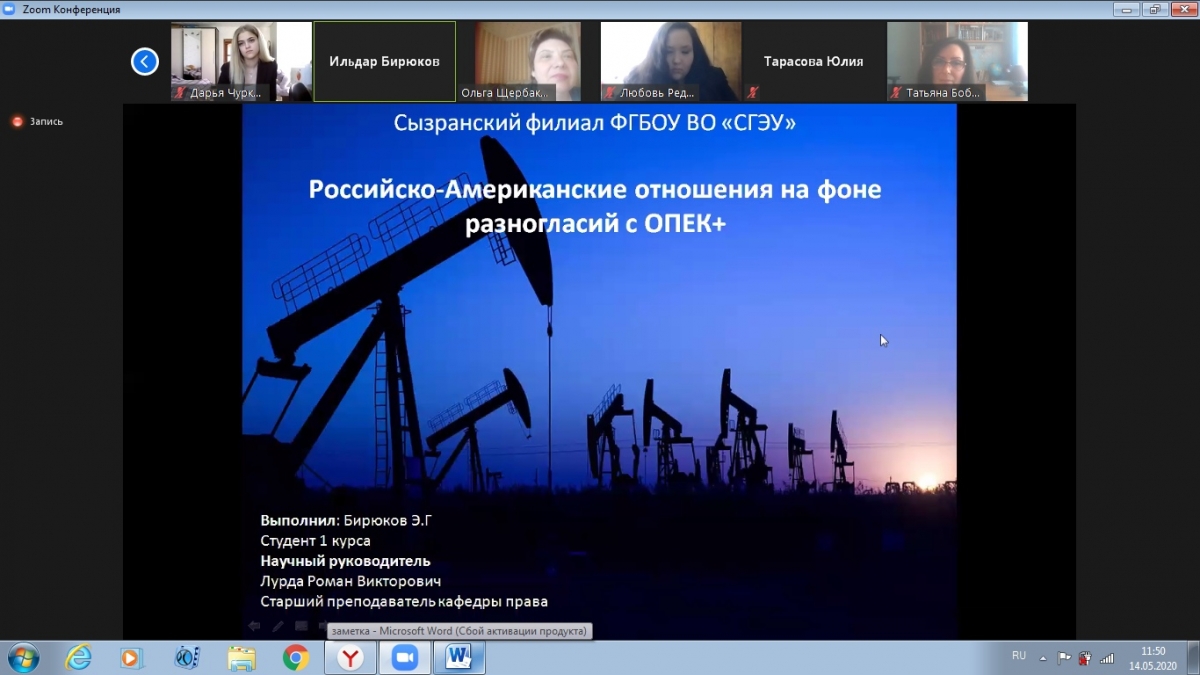Click the RU language indicator
The height and width of the screenshot is (675, 1200).
tap(1019, 656)
